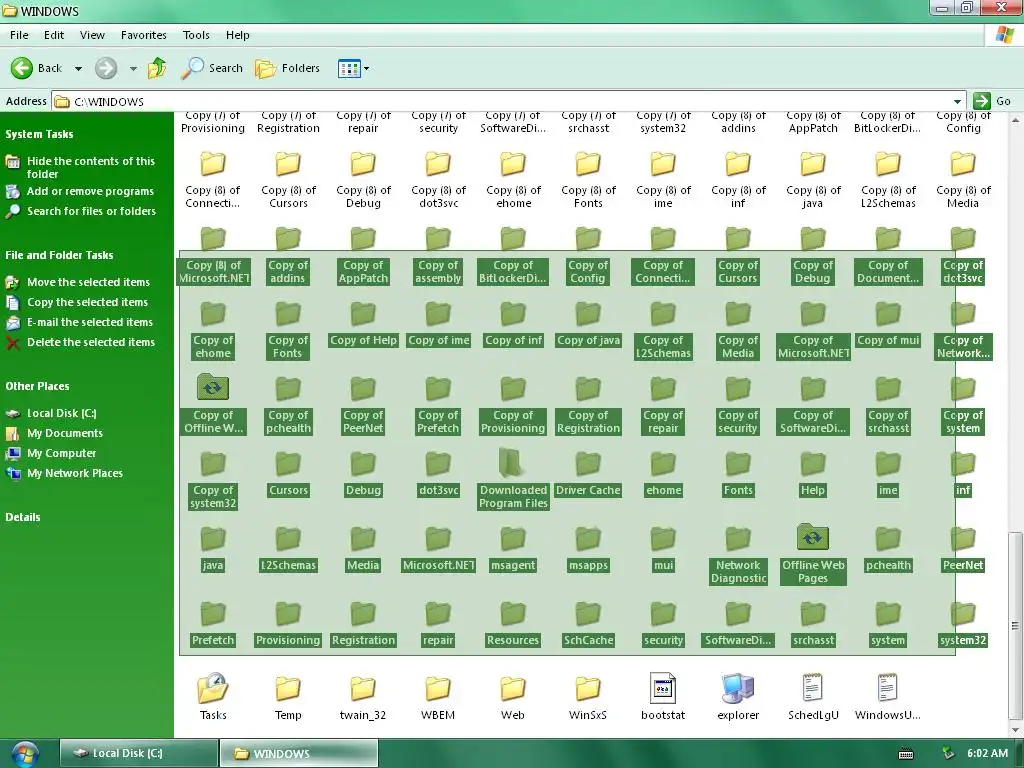This screenshot has height=768, width=1024.
Task: Click the Go button
Action: (x=991, y=101)
